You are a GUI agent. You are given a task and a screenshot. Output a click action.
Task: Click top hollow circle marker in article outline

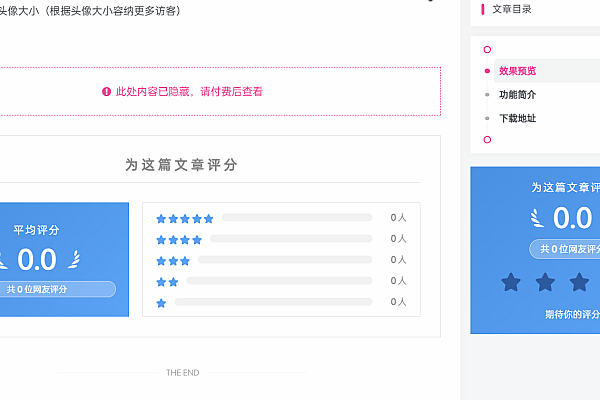tap(487, 49)
